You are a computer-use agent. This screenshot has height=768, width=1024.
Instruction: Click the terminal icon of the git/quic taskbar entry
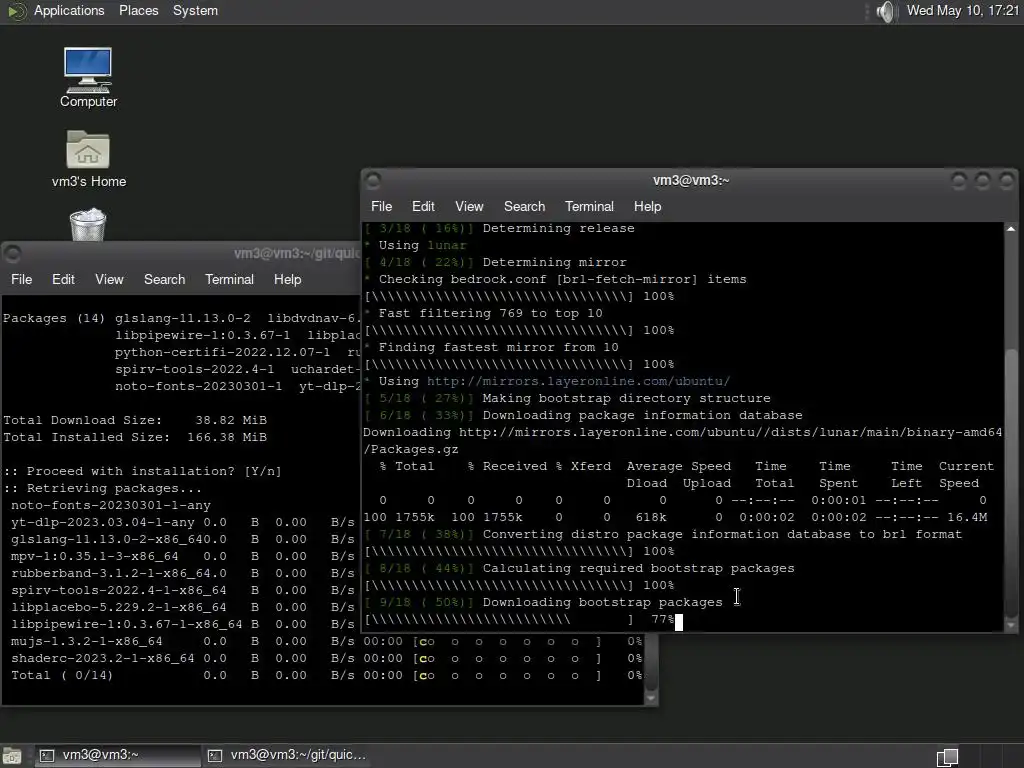point(215,756)
